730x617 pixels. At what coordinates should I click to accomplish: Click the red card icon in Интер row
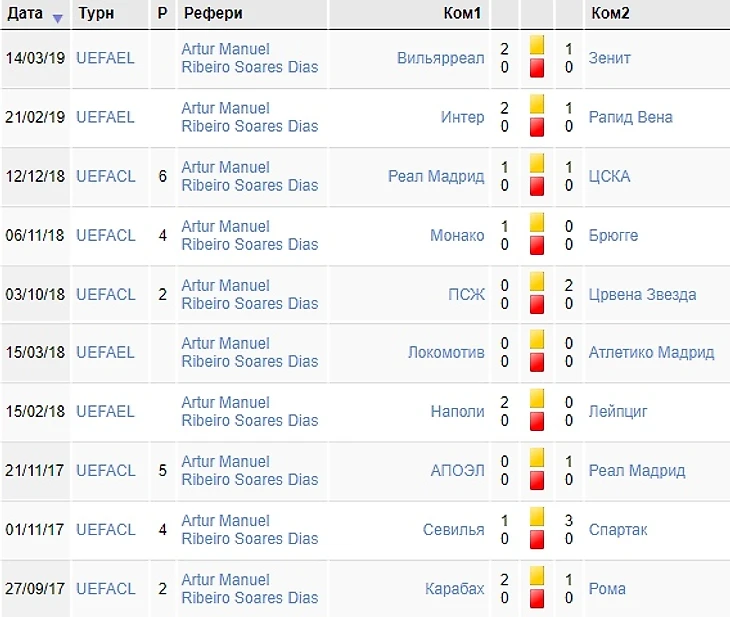click(536, 127)
